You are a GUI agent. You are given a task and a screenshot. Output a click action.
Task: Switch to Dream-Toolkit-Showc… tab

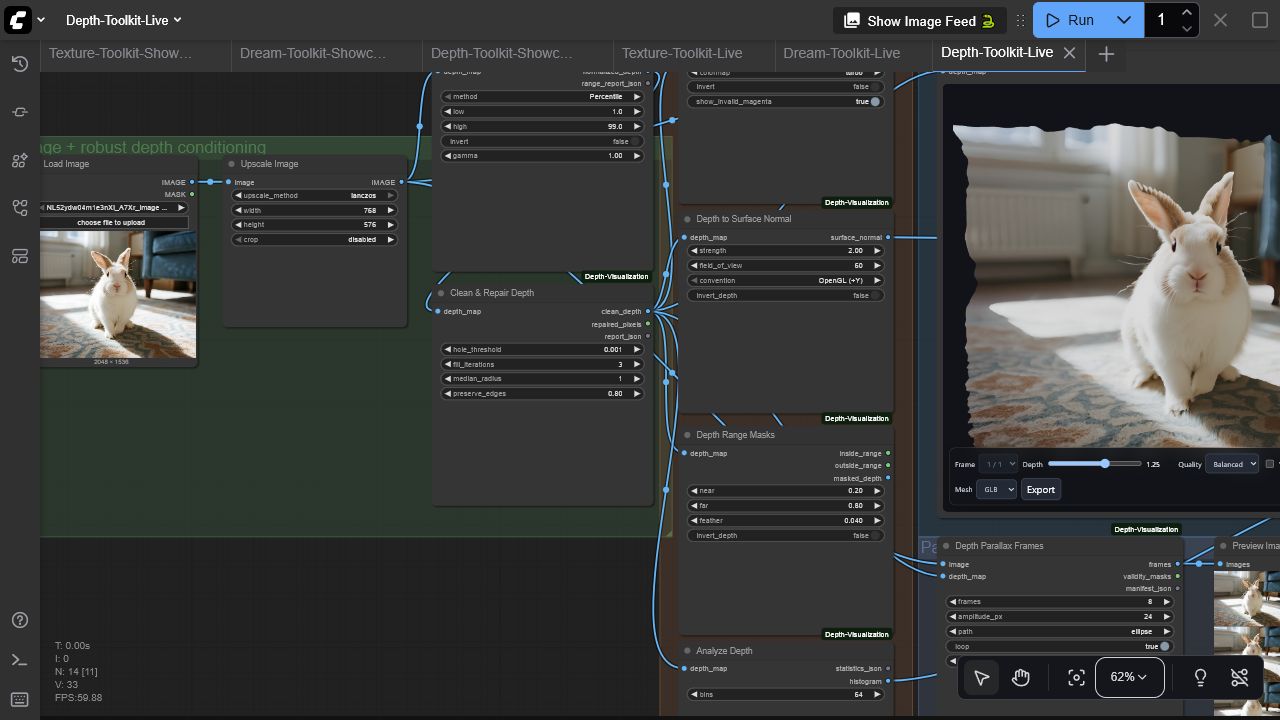tap(313, 53)
